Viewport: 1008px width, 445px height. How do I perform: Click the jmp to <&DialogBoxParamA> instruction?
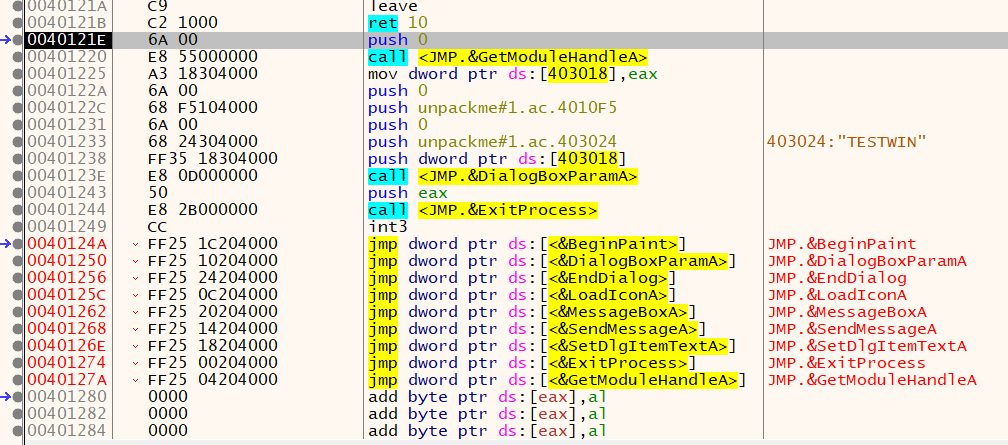point(552,260)
